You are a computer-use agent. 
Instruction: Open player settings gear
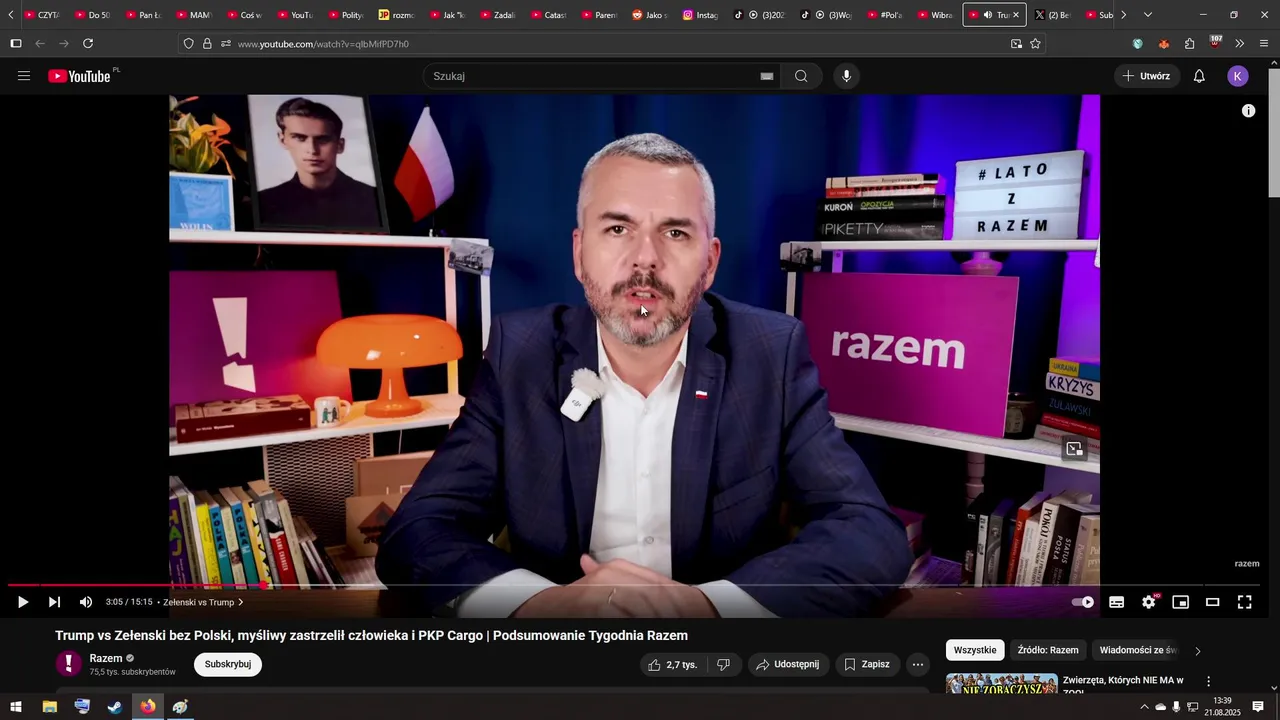coord(1149,602)
